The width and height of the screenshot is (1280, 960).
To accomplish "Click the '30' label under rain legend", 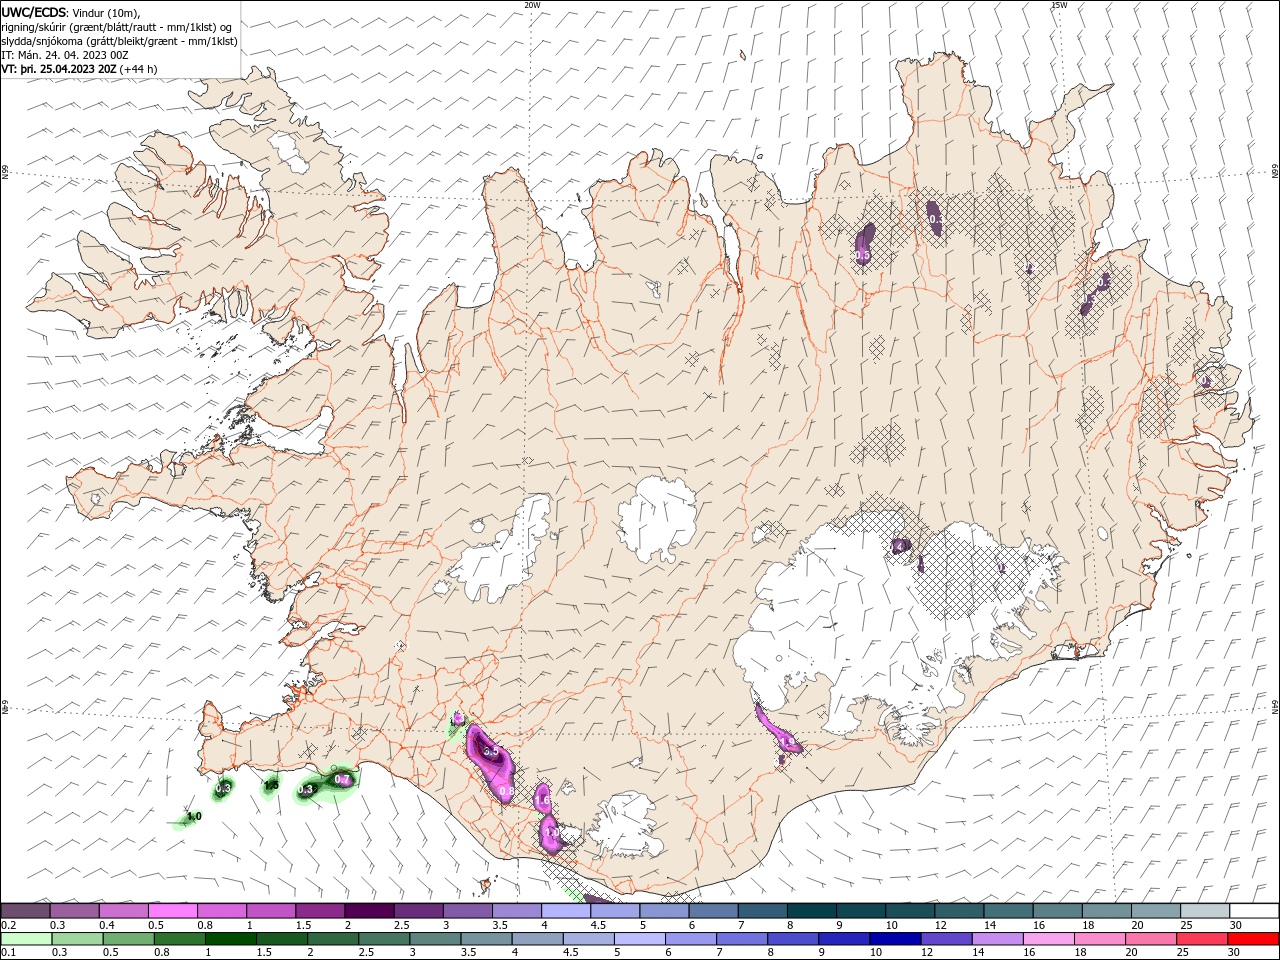I will click(1233, 952).
